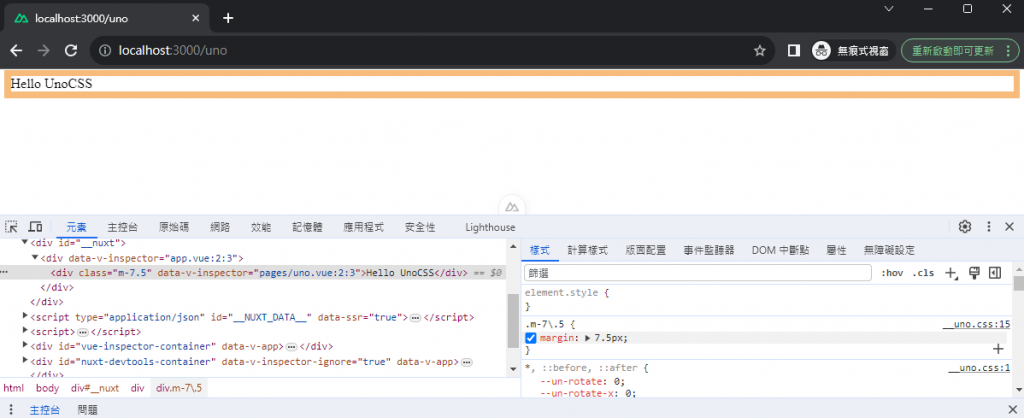The image size is (1024, 418).
Task: Open the tab search chevron
Action: [889, 8]
